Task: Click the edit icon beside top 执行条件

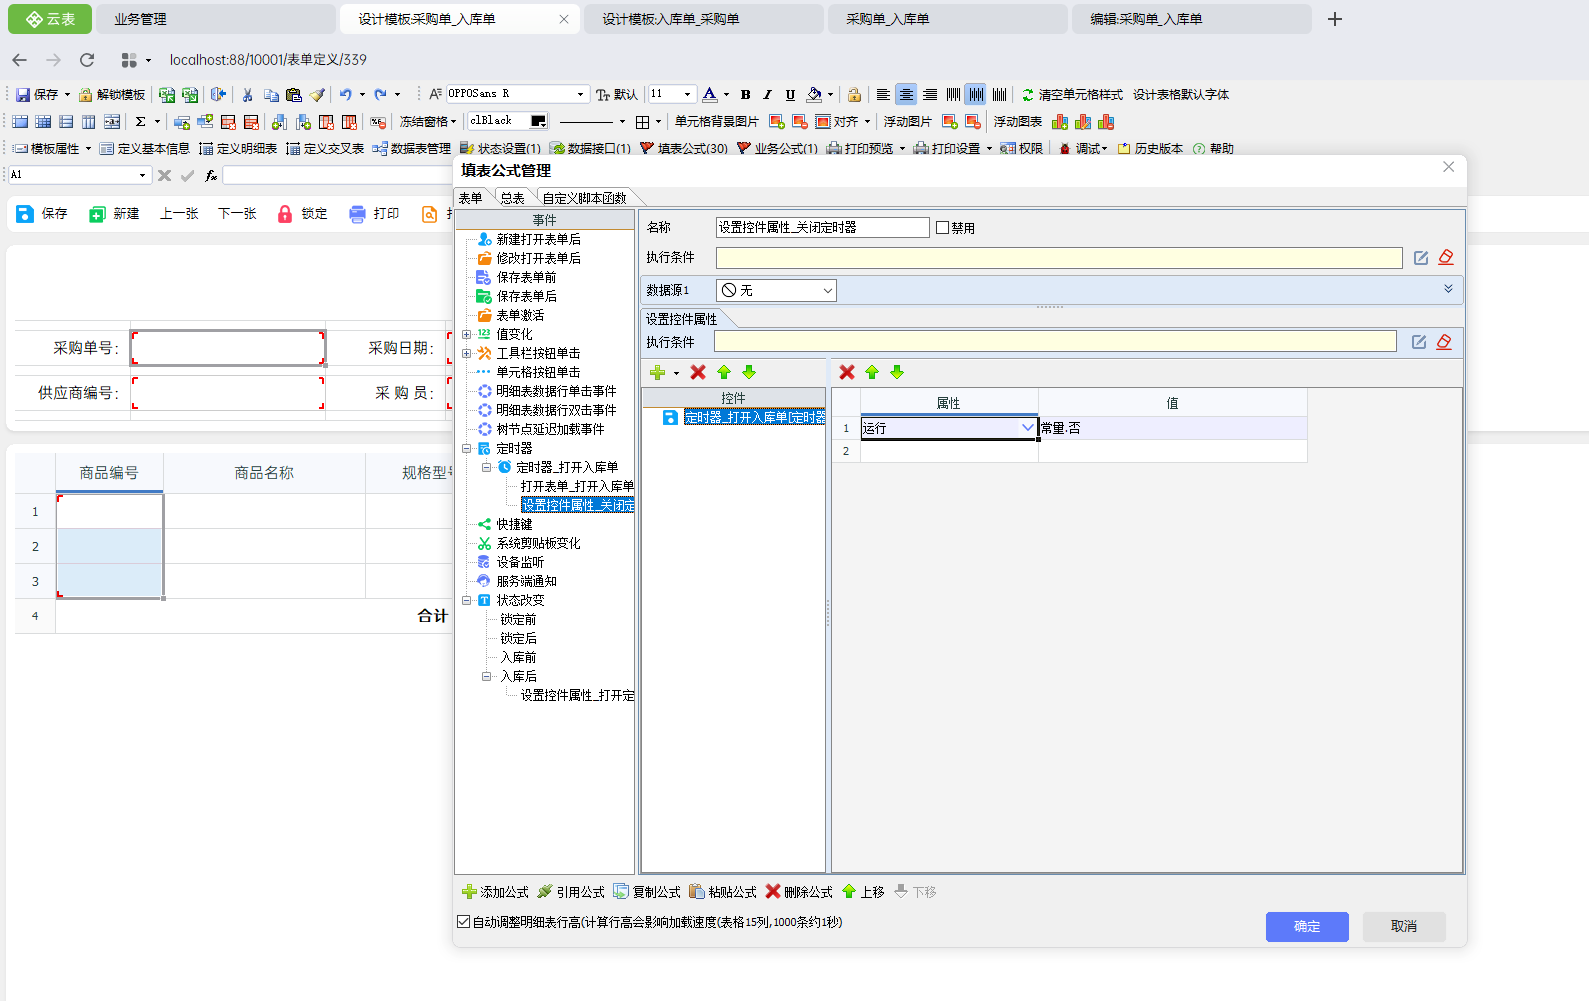Action: click(x=1421, y=258)
